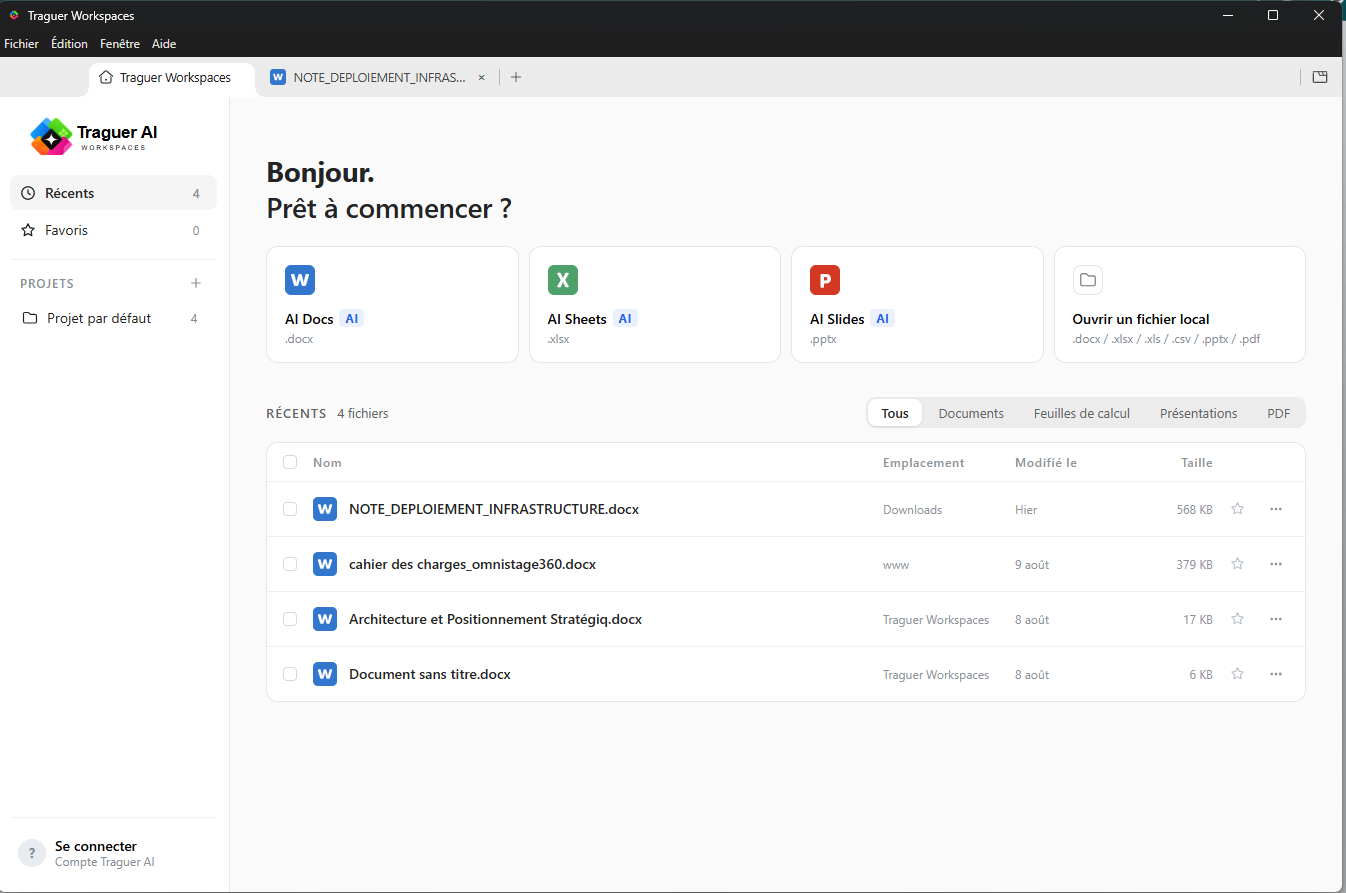Image resolution: width=1346 pixels, height=893 pixels.
Task: Click the 4 fichiers count label
Action: [363, 413]
